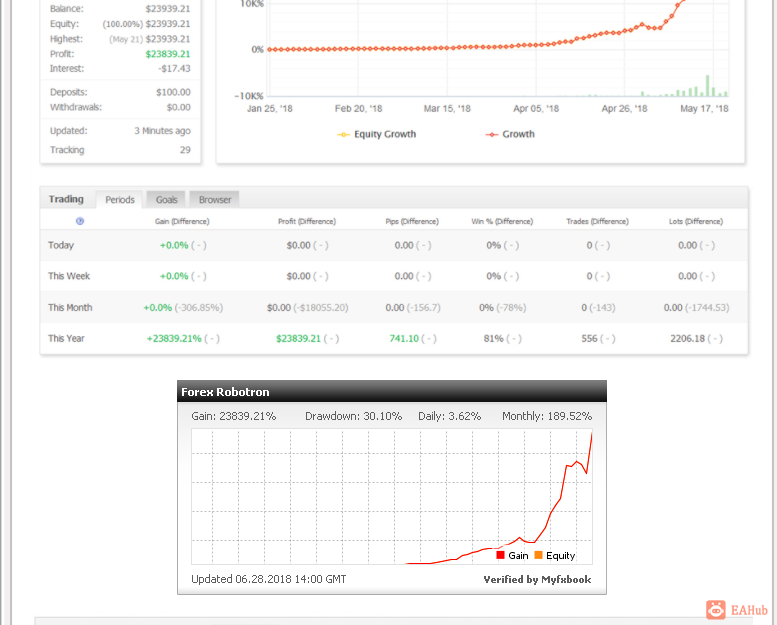777x625 pixels.
Task: Switch to the Periods tab
Action: click(x=119, y=200)
